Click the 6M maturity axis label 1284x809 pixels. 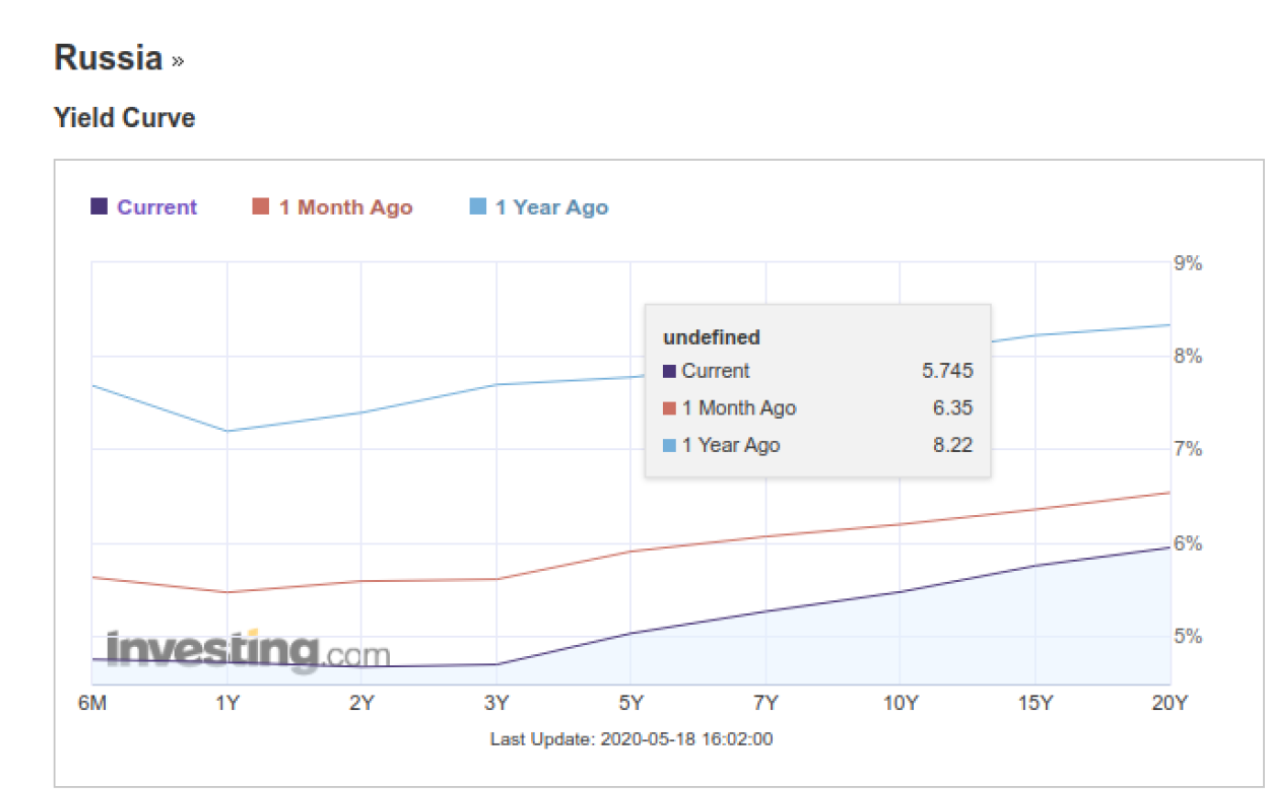point(92,703)
